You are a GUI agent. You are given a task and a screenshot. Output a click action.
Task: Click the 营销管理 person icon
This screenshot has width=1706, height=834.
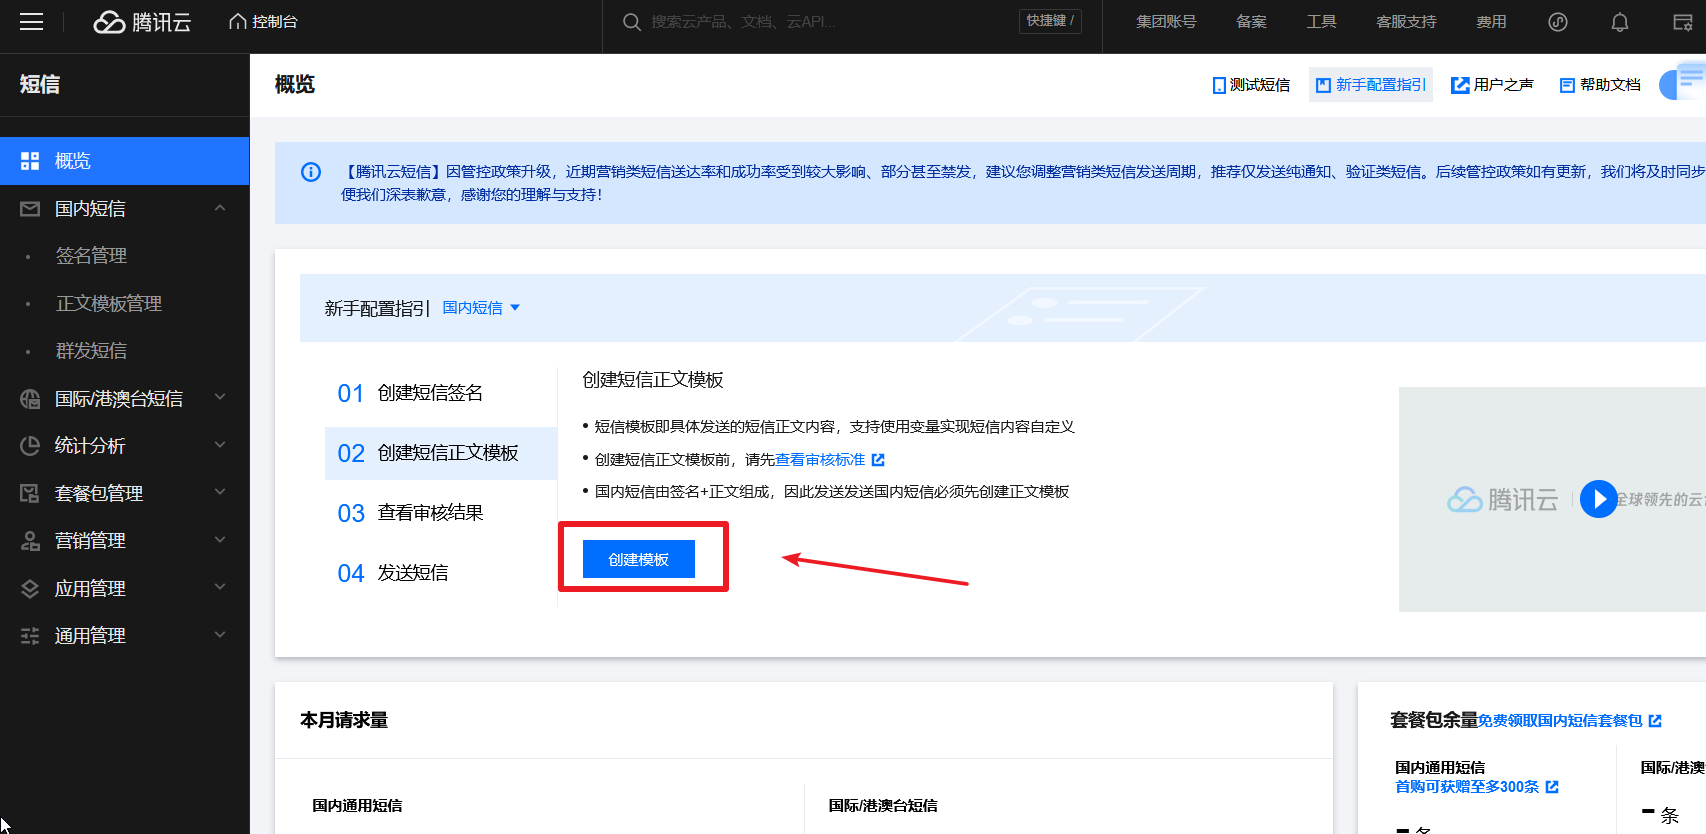coord(30,541)
